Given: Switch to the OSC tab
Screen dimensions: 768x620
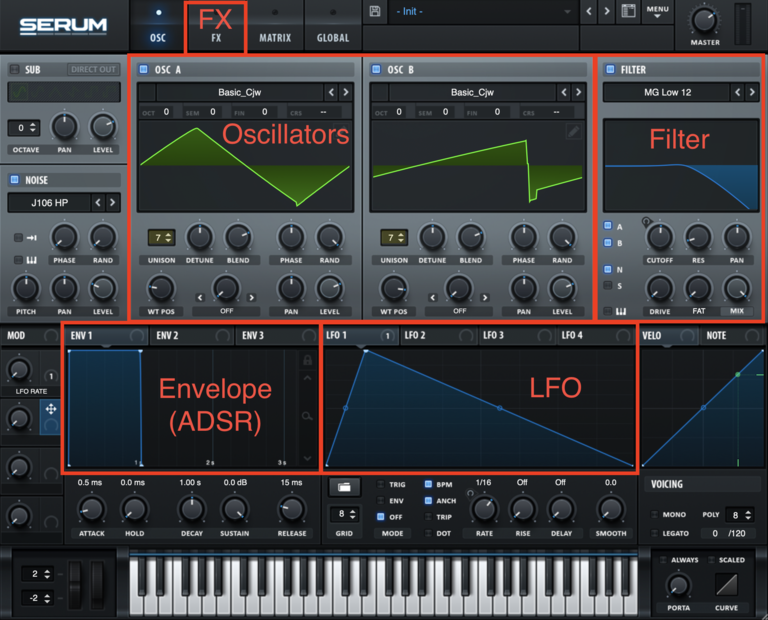Looking at the screenshot, I should [x=158, y=25].
